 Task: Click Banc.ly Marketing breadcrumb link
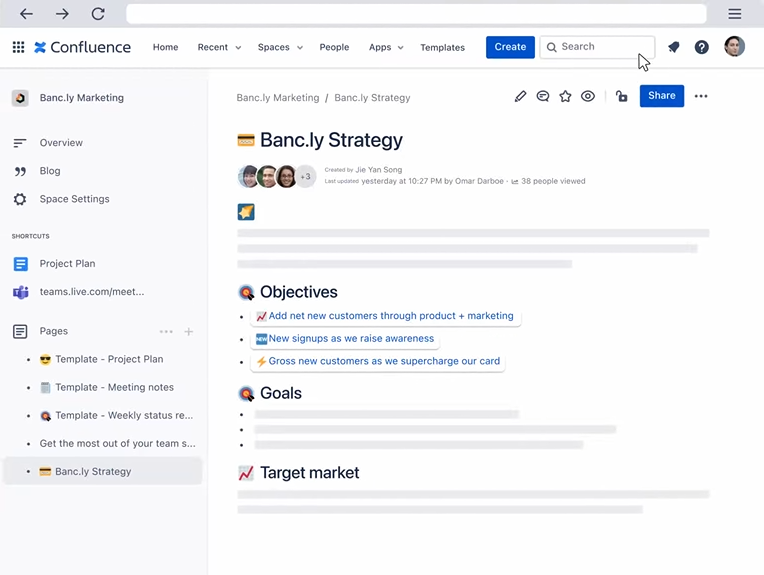(278, 97)
